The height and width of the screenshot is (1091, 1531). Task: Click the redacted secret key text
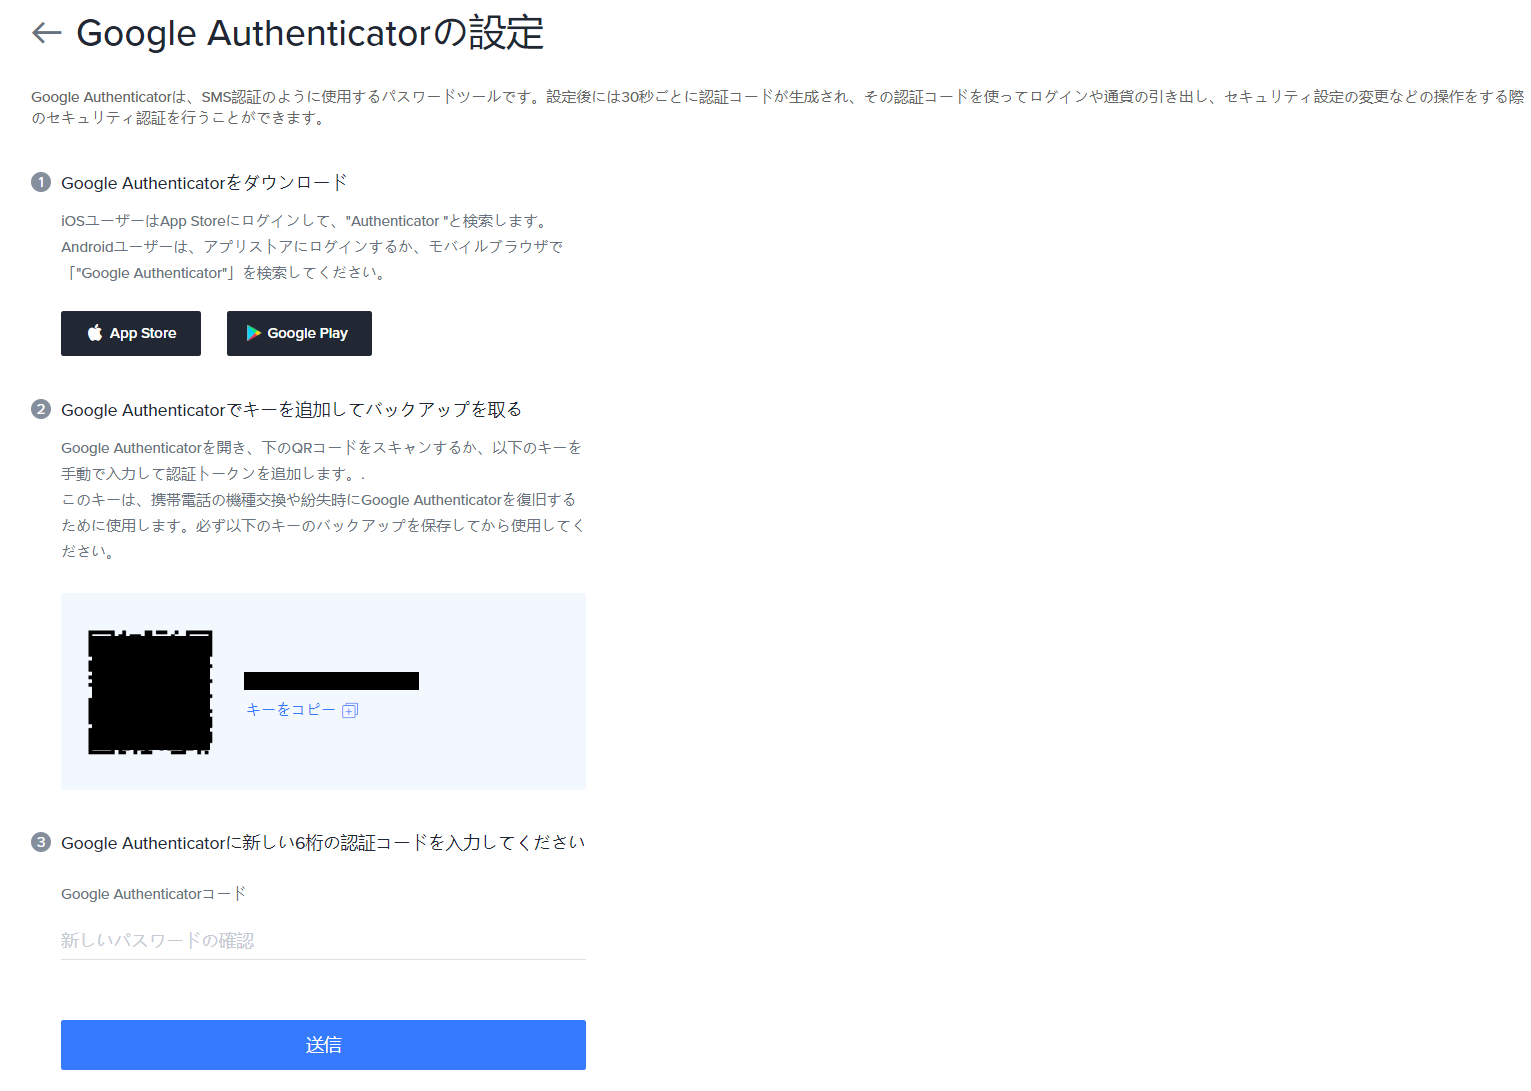pyautogui.click(x=331, y=681)
